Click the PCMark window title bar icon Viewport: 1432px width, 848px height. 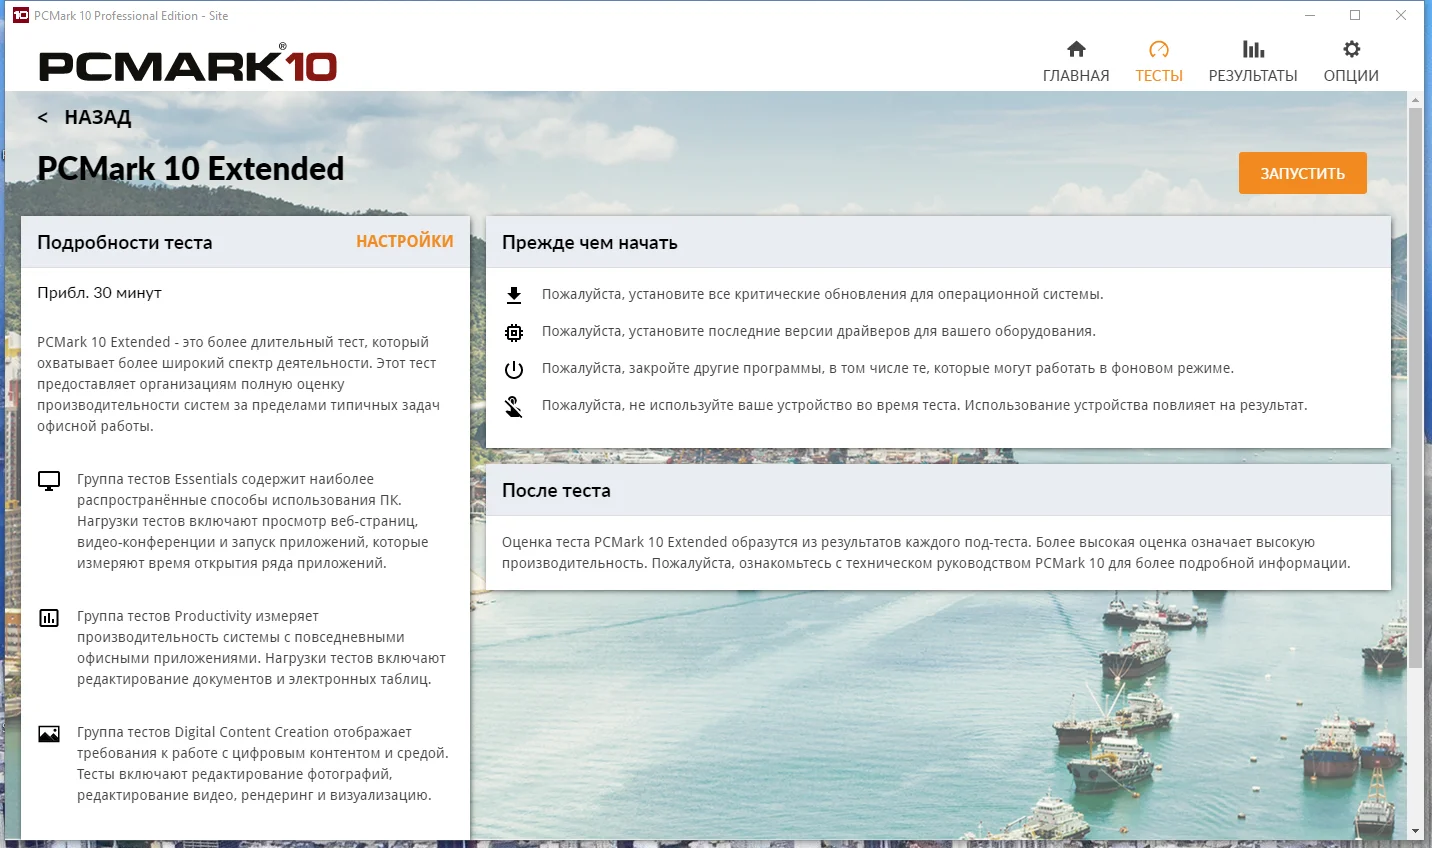click(x=20, y=15)
